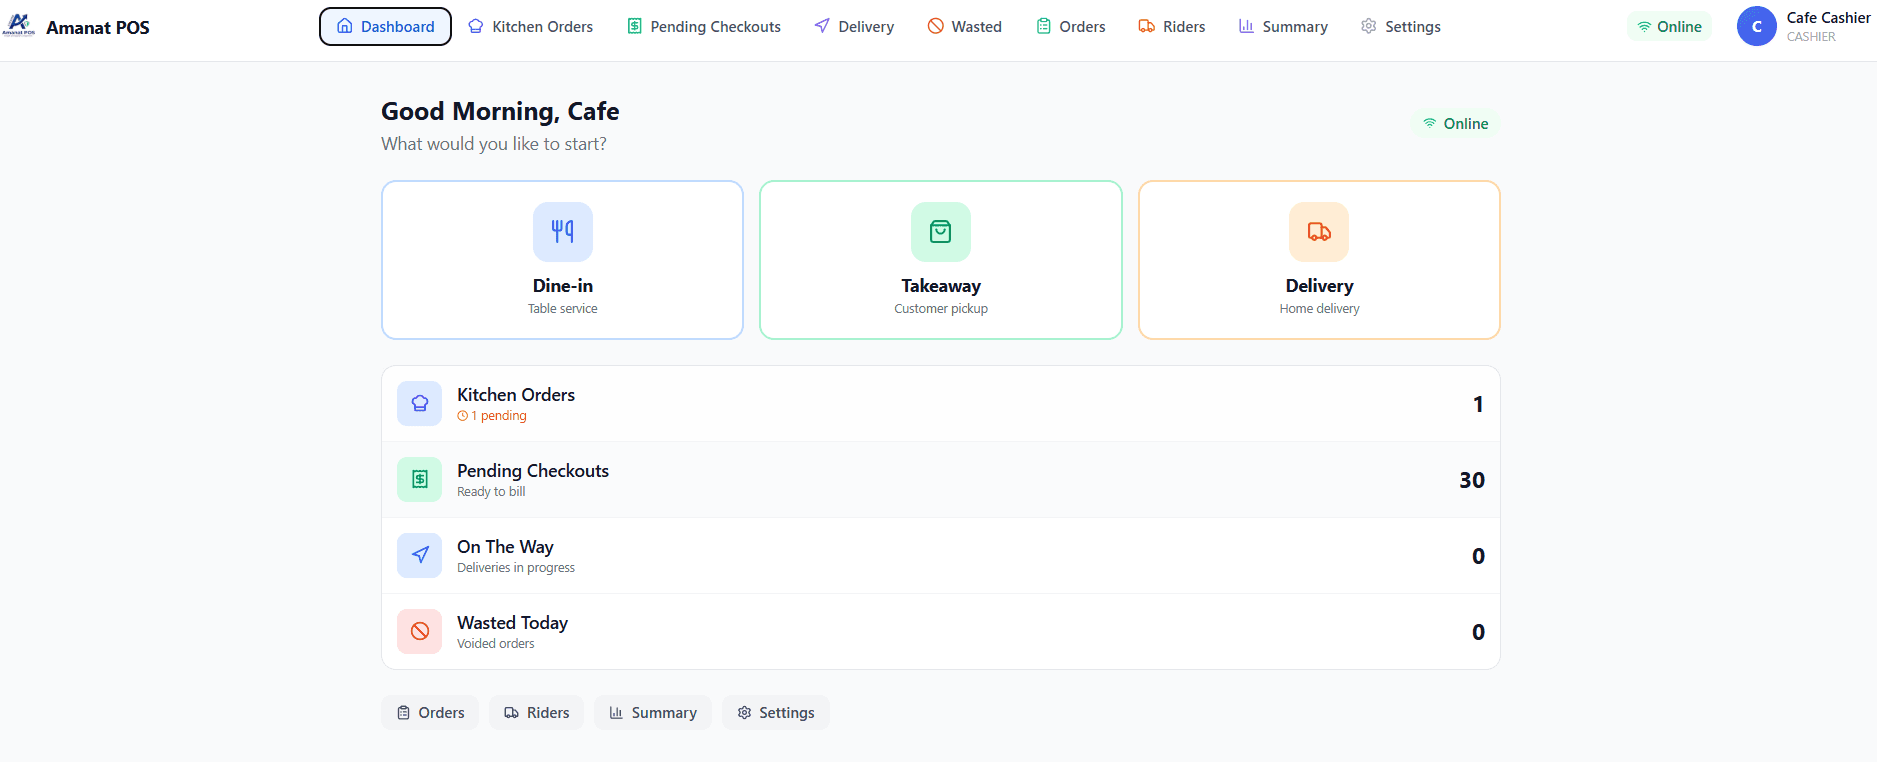The width and height of the screenshot is (1877, 762).
Task: Open the Kitchen Orders summary row
Action: 941,404
